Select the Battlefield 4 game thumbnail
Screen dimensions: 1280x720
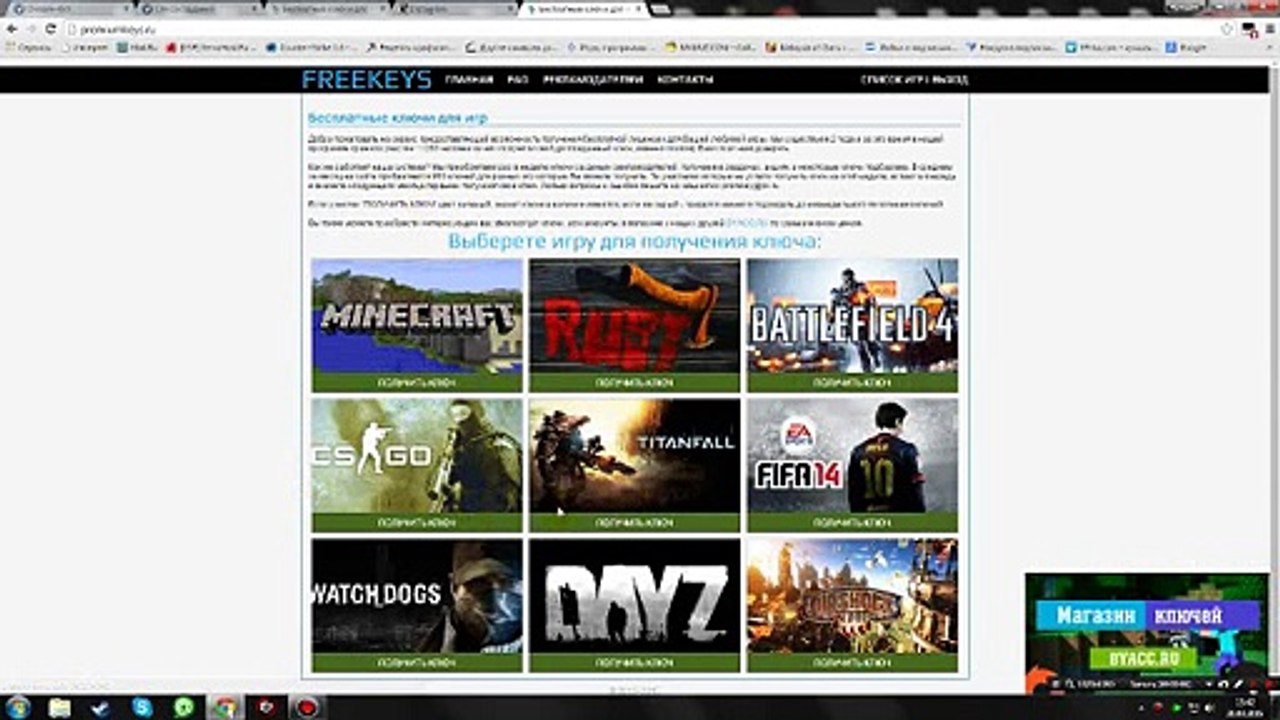[853, 316]
